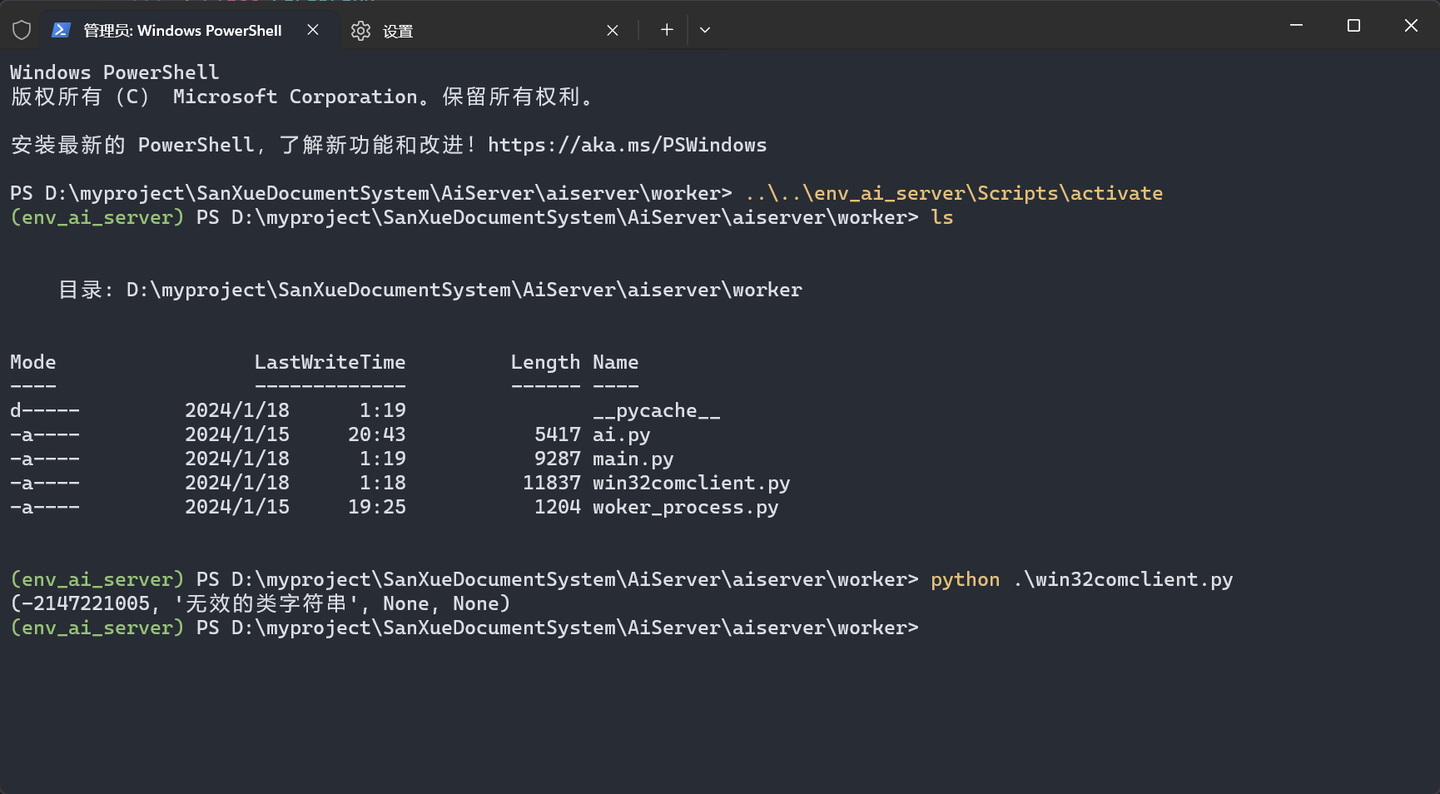Click the X icon on the PowerShell tab
The width and height of the screenshot is (1440, 794).
point(312,30)
